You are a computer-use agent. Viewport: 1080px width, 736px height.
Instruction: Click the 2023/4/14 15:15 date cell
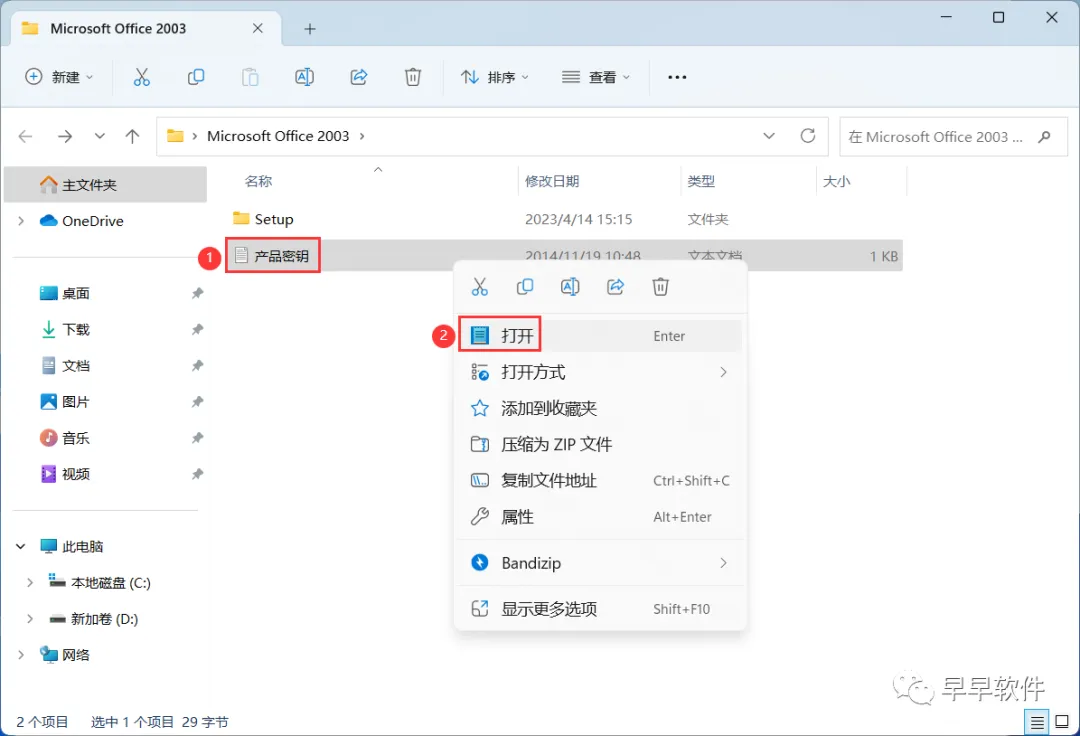pyautogui.click(x=579, y=220)
